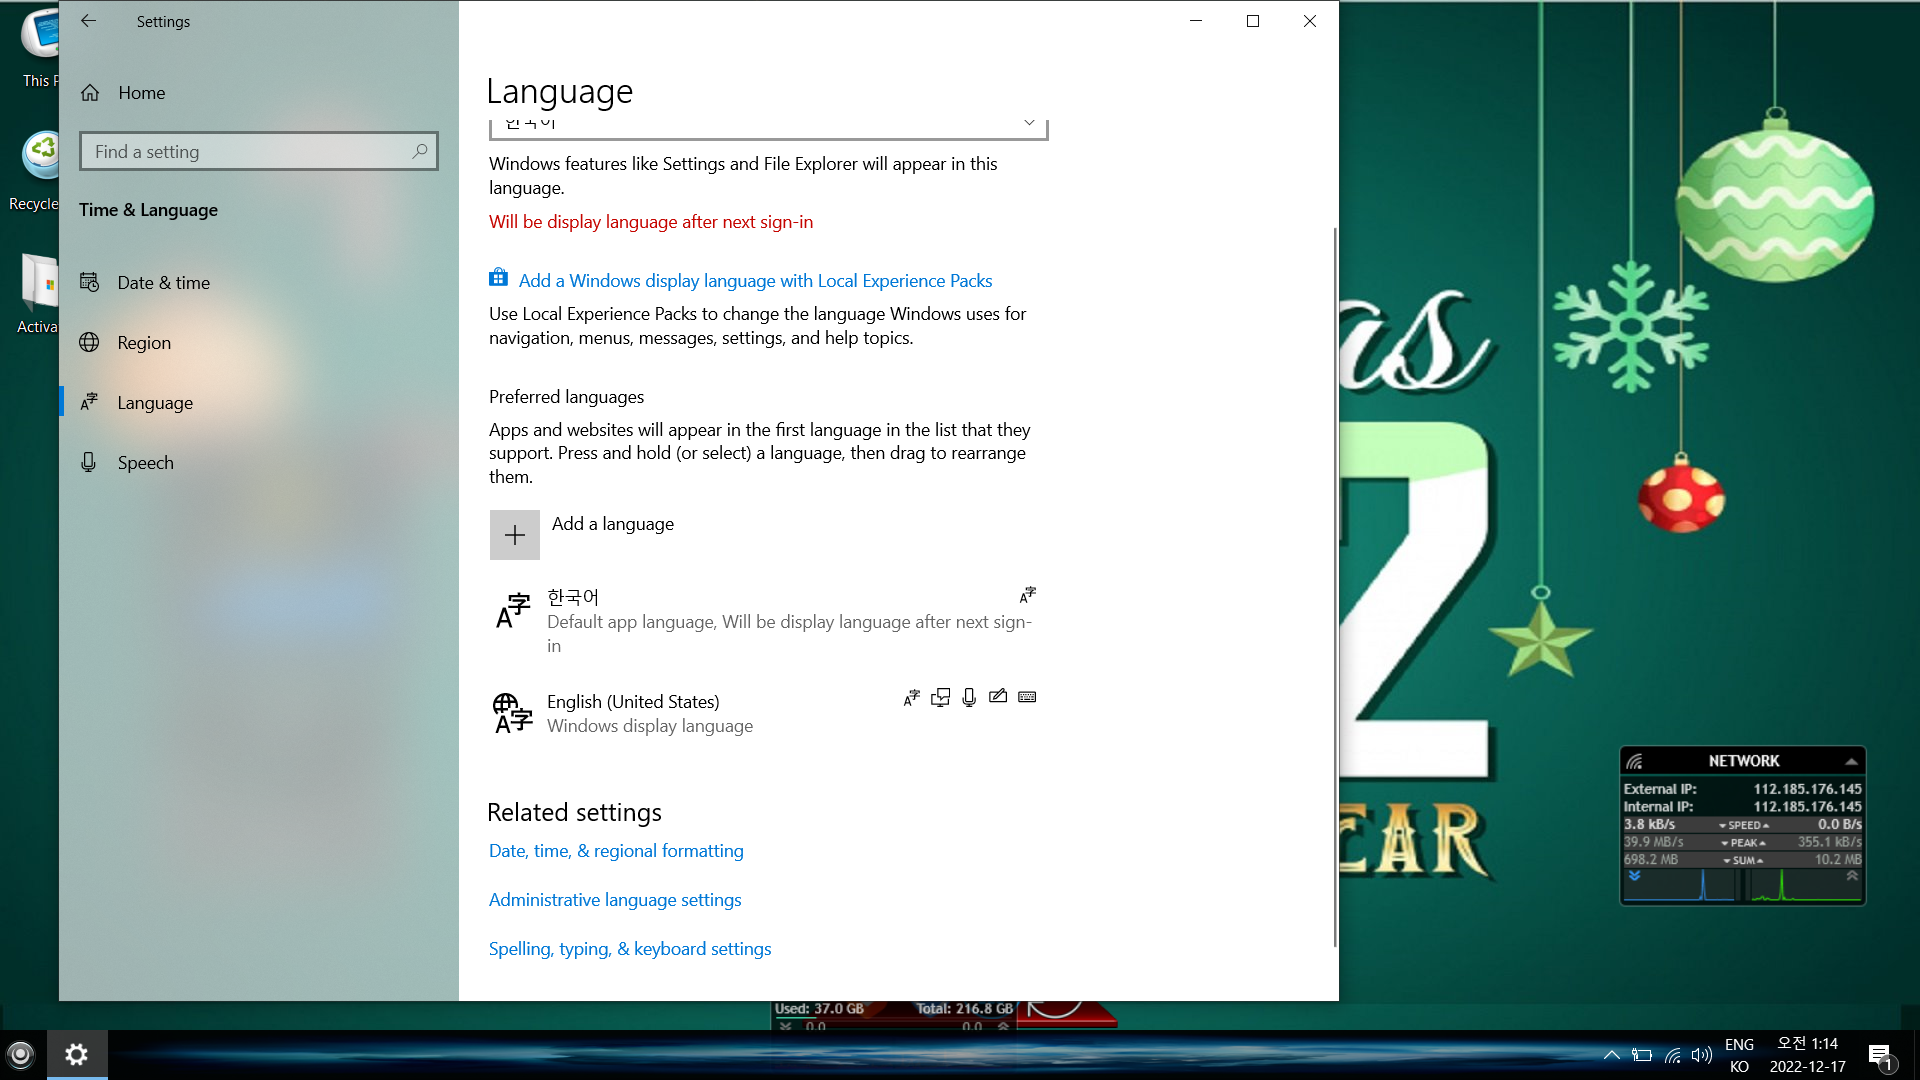1920x1080 pixels.
Task: Click the NETWORK widget signal icon
Action: click(1635, 761)
